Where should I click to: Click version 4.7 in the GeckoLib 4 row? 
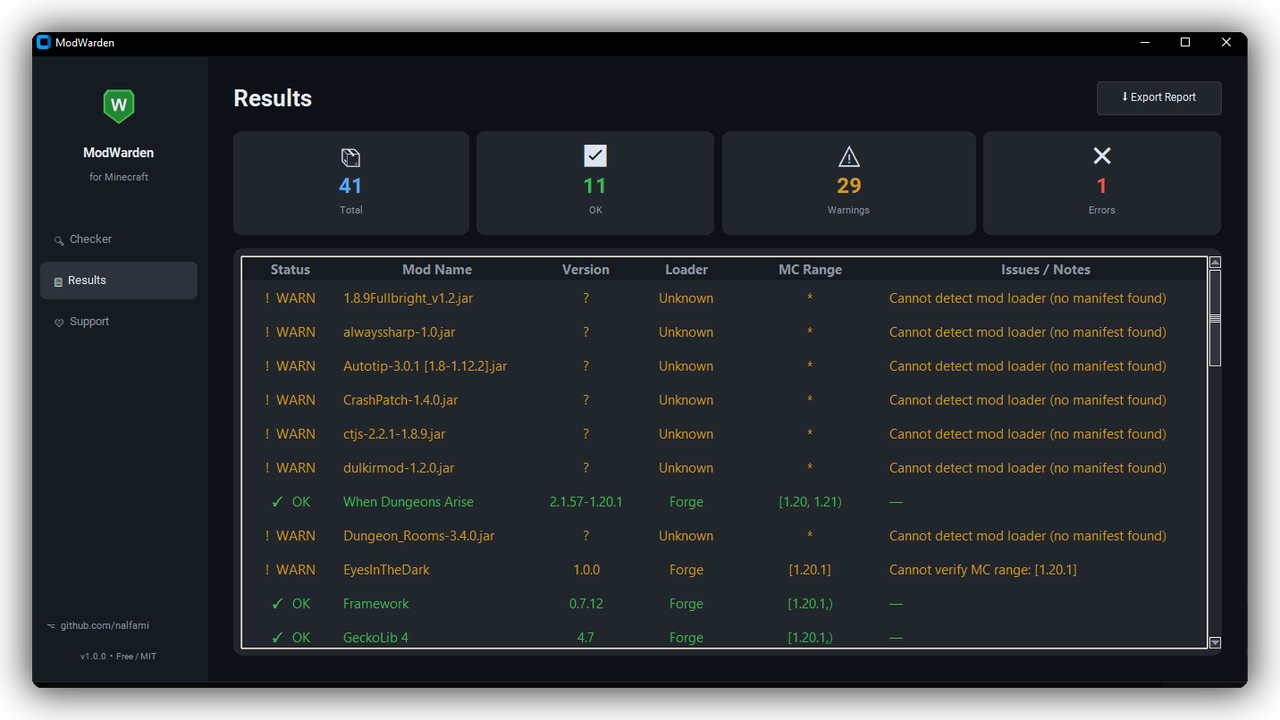coord(586,638)
